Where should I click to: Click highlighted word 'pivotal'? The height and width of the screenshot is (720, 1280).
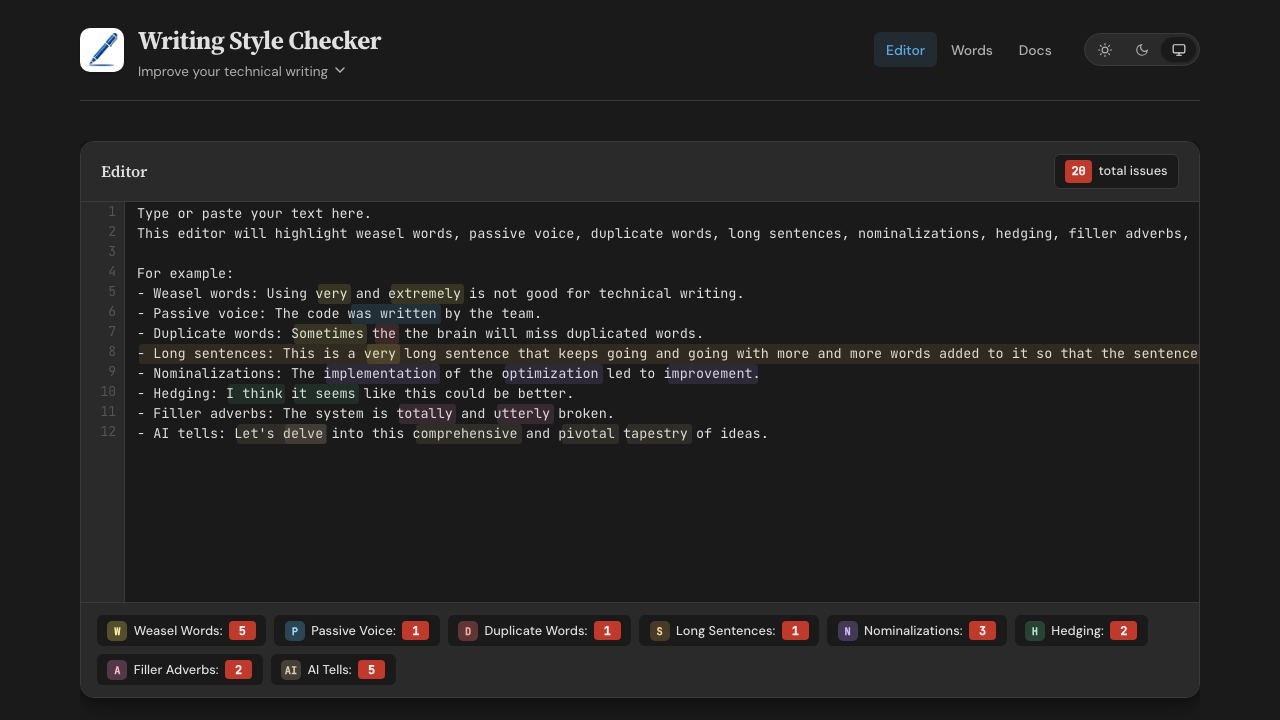587,433
